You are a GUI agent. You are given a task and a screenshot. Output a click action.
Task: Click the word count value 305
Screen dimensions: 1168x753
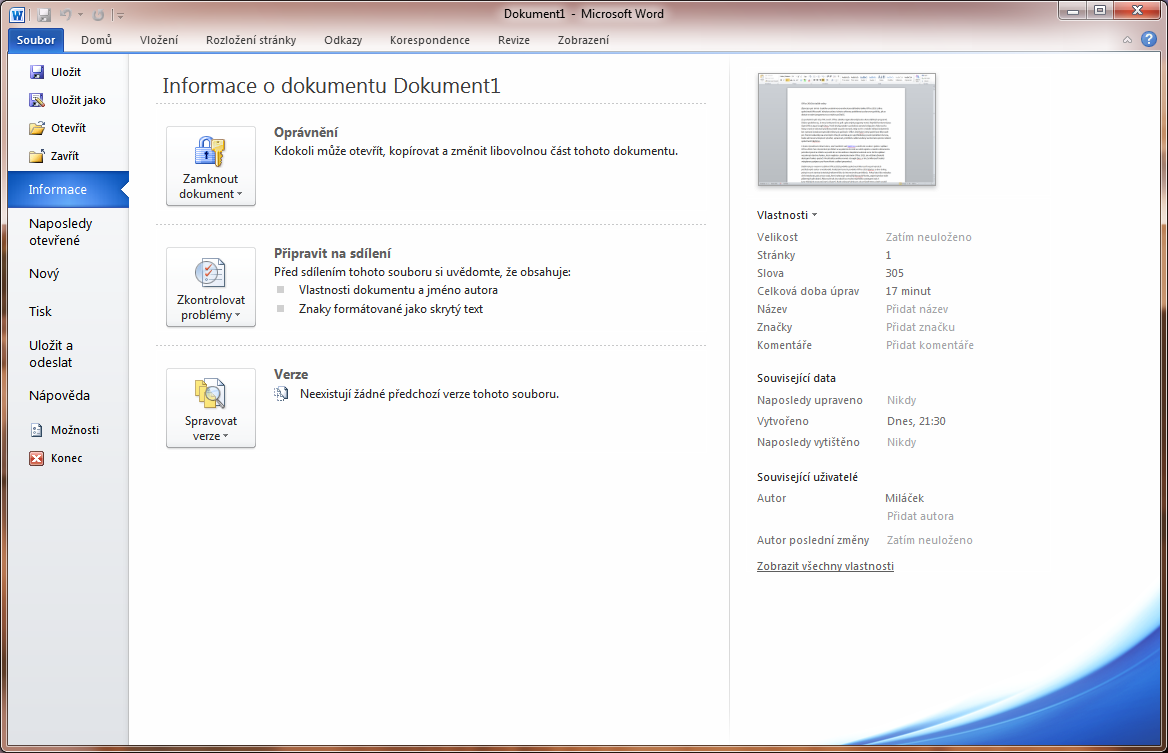[x=895, y=273]
